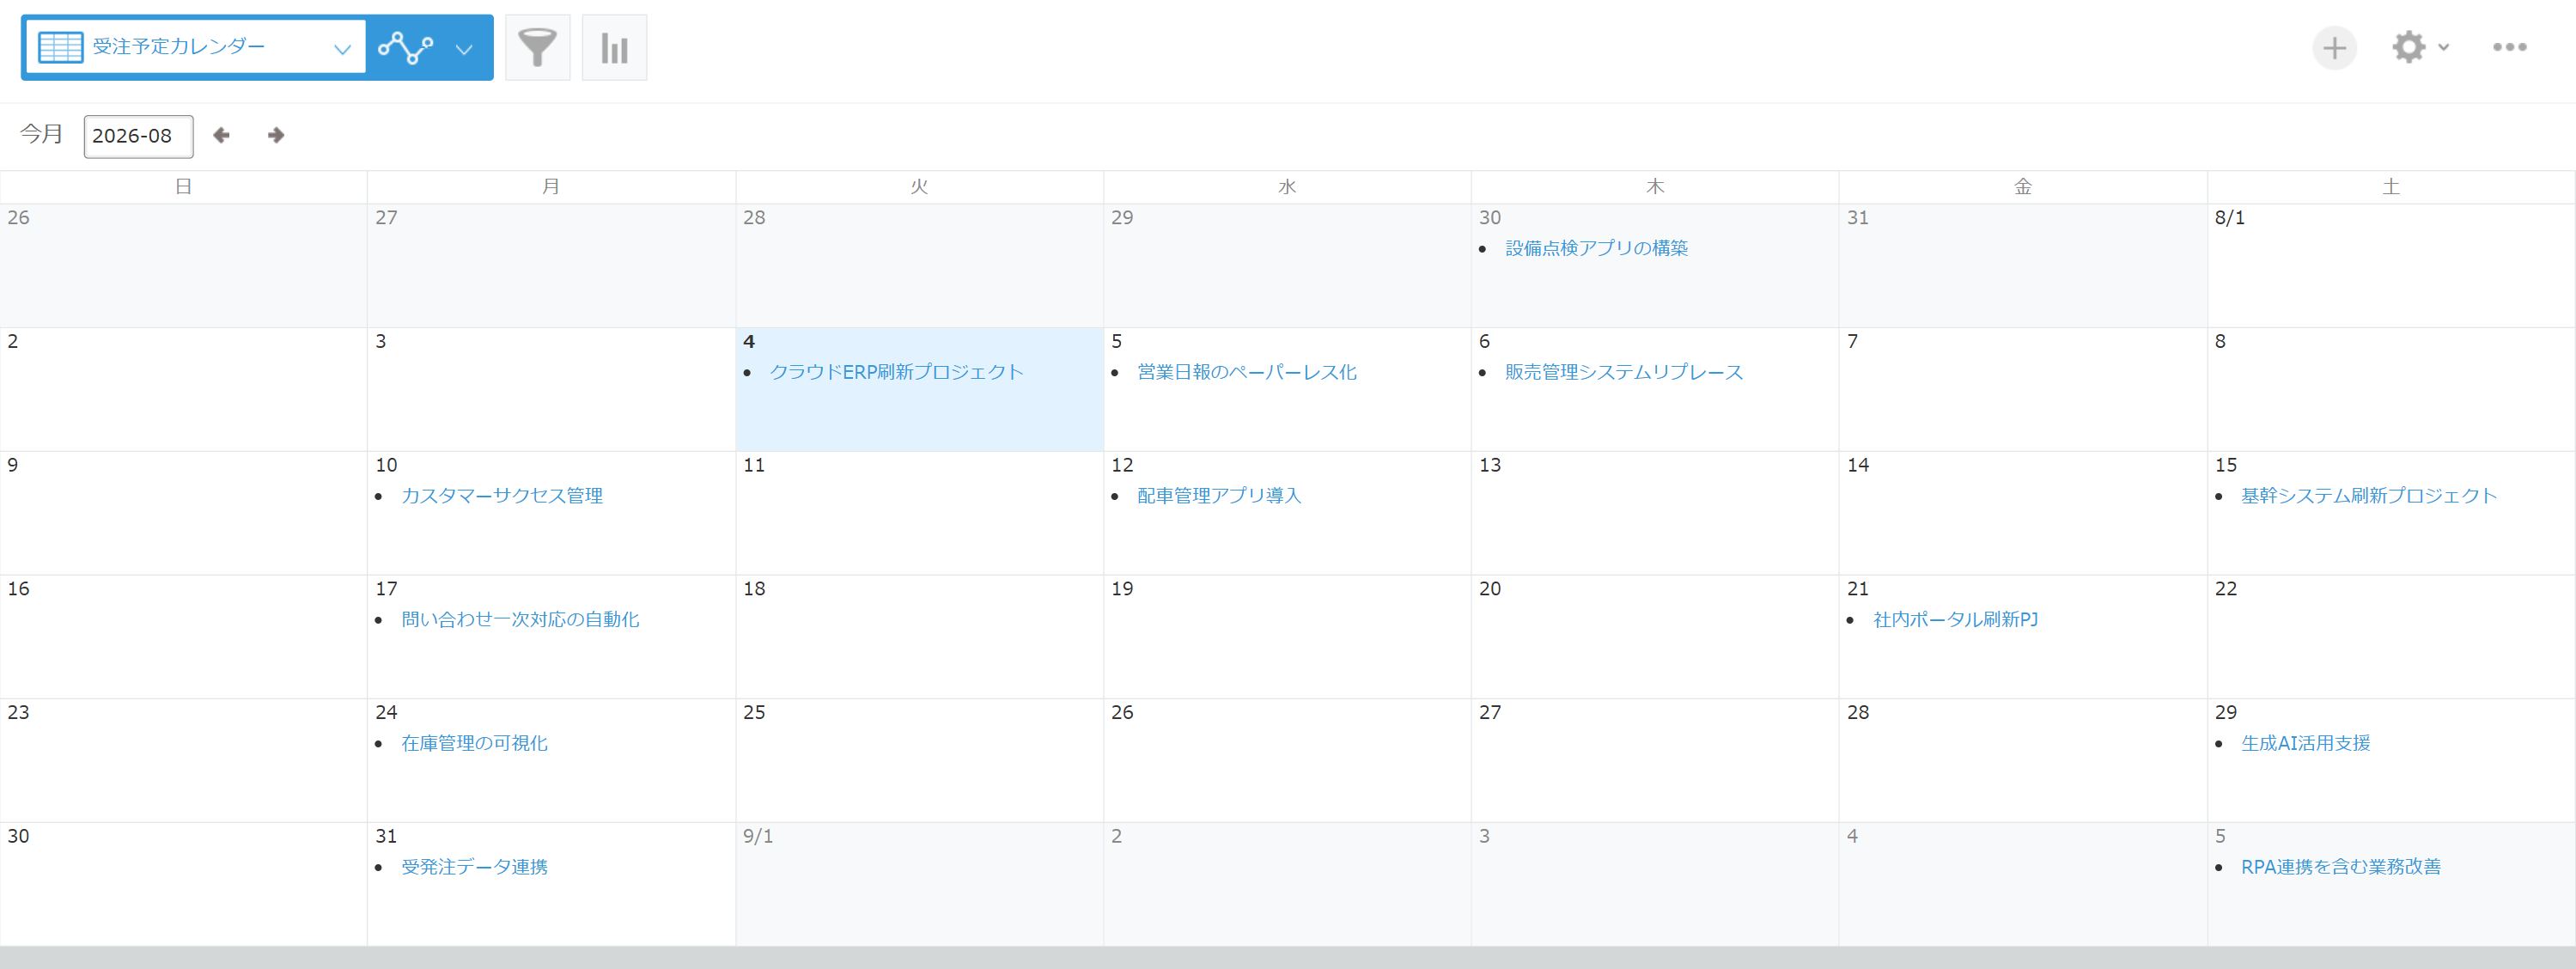2576x969 pixels.
Task: Click date number 21 in calendar
Action: 1857,589
